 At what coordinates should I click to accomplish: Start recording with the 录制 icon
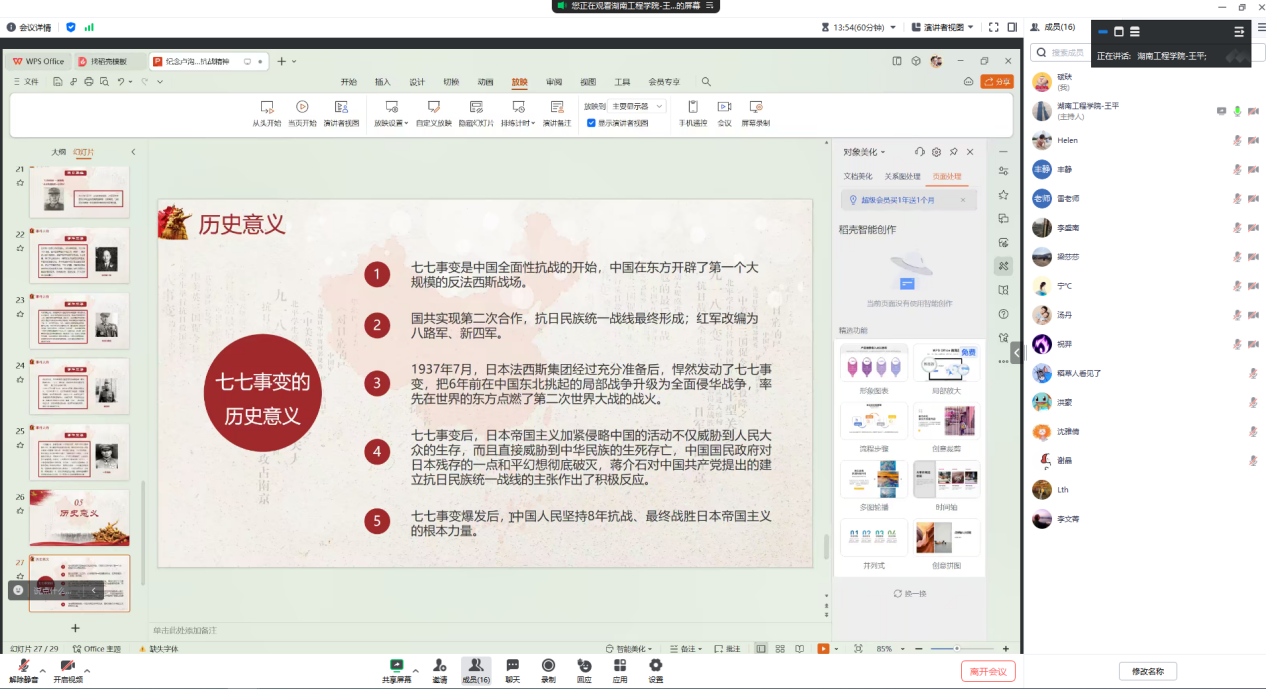(548, 665)
